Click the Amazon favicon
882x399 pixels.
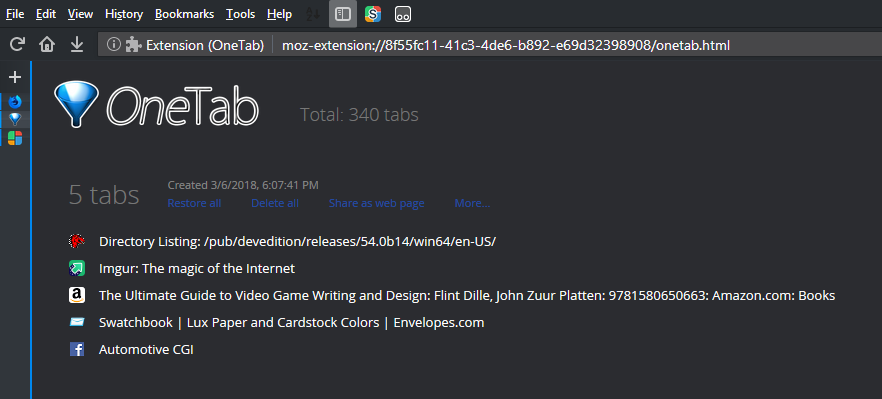76,295
